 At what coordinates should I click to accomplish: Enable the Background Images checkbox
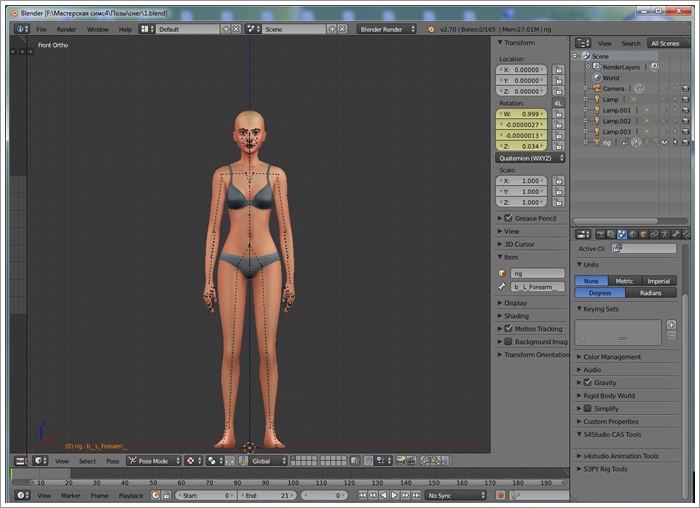508,341
